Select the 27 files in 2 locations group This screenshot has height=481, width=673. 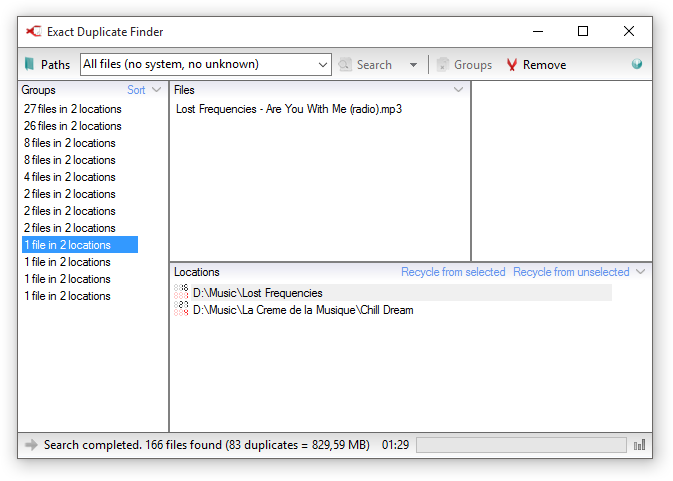pos(73,109)
